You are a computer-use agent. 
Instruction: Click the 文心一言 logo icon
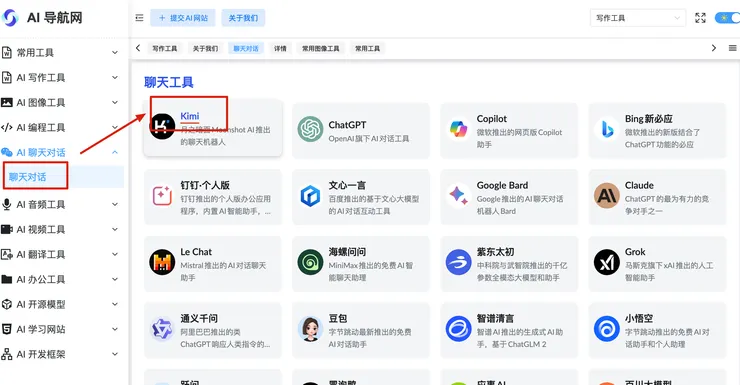click(310, 195)
